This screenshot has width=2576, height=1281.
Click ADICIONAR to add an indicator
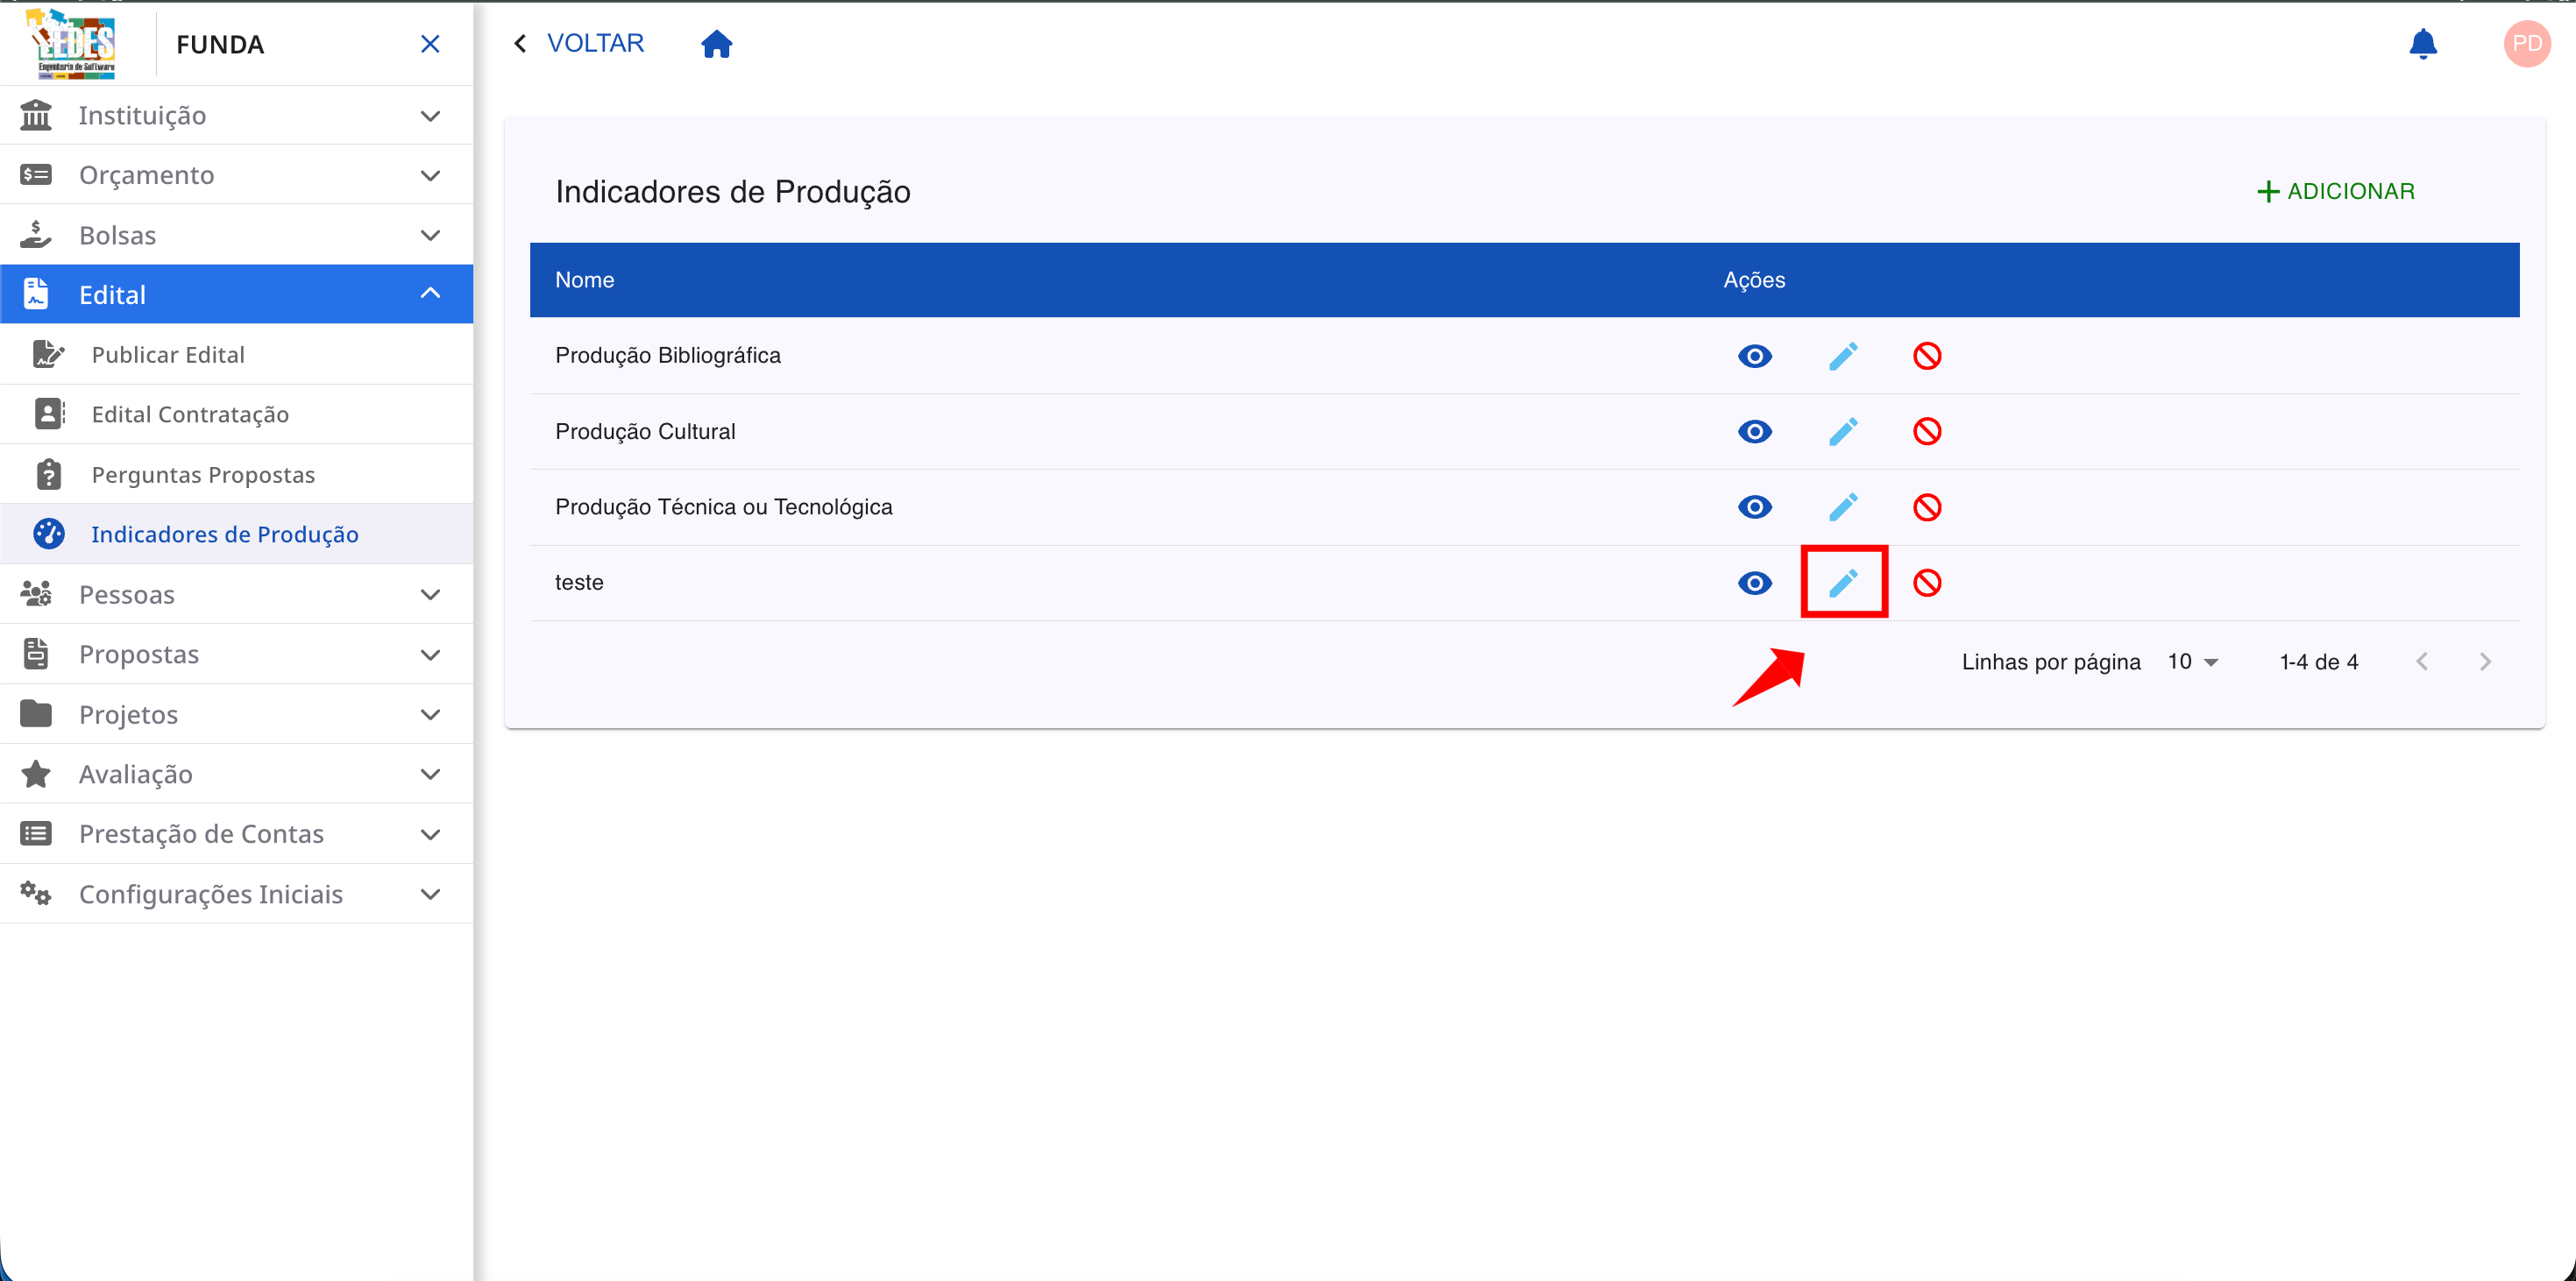pos(2336,191)
